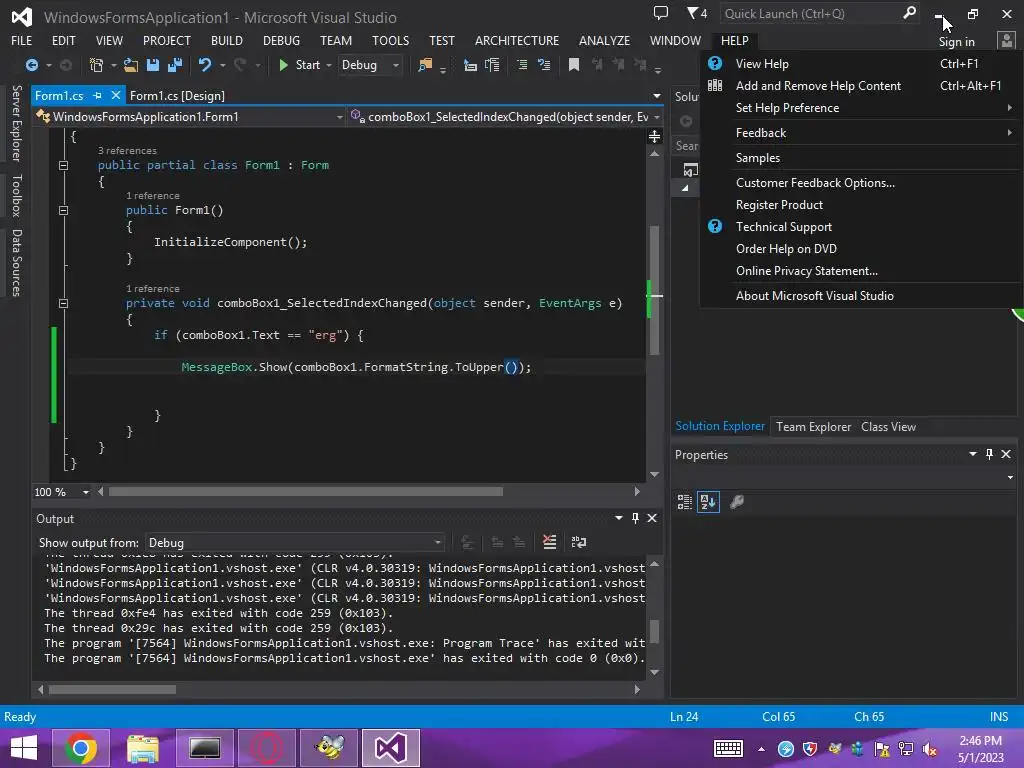Click the Navigate Backward arrow icon
The height and width of the screenshot is (768, 1024).
pos(31,65)
